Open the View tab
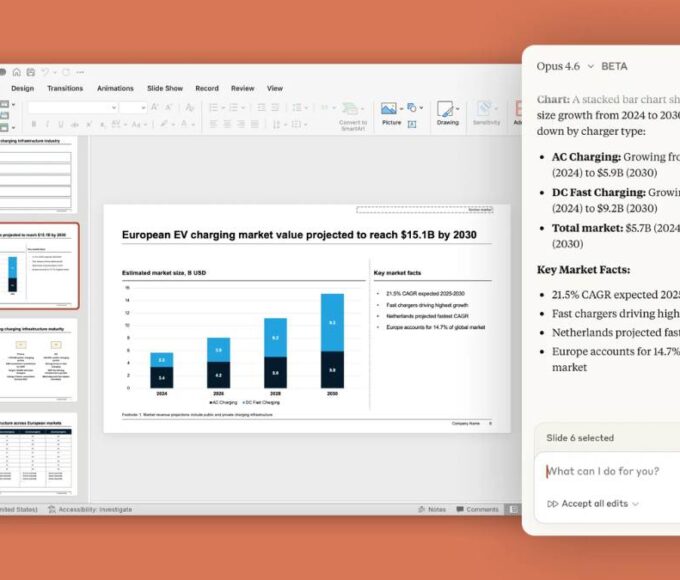The height and width of the screenshot is (580, 680). pyautogui.click(x=275, y=88)
